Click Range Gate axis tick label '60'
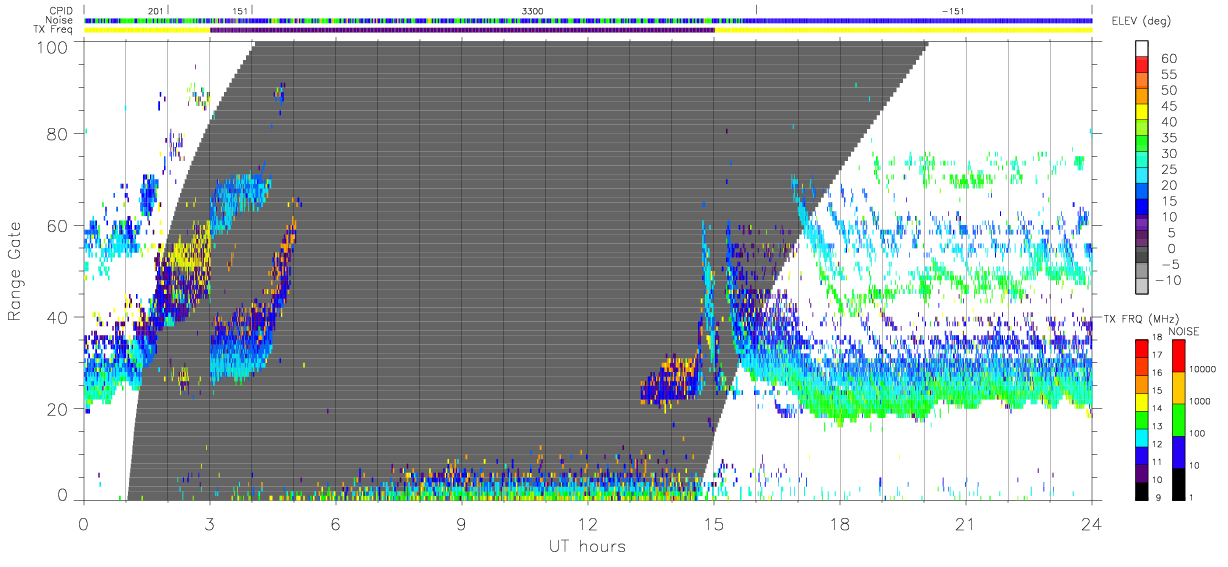Image resolution: width=1228 pixels, height=567 pixels. pos(58,226)
